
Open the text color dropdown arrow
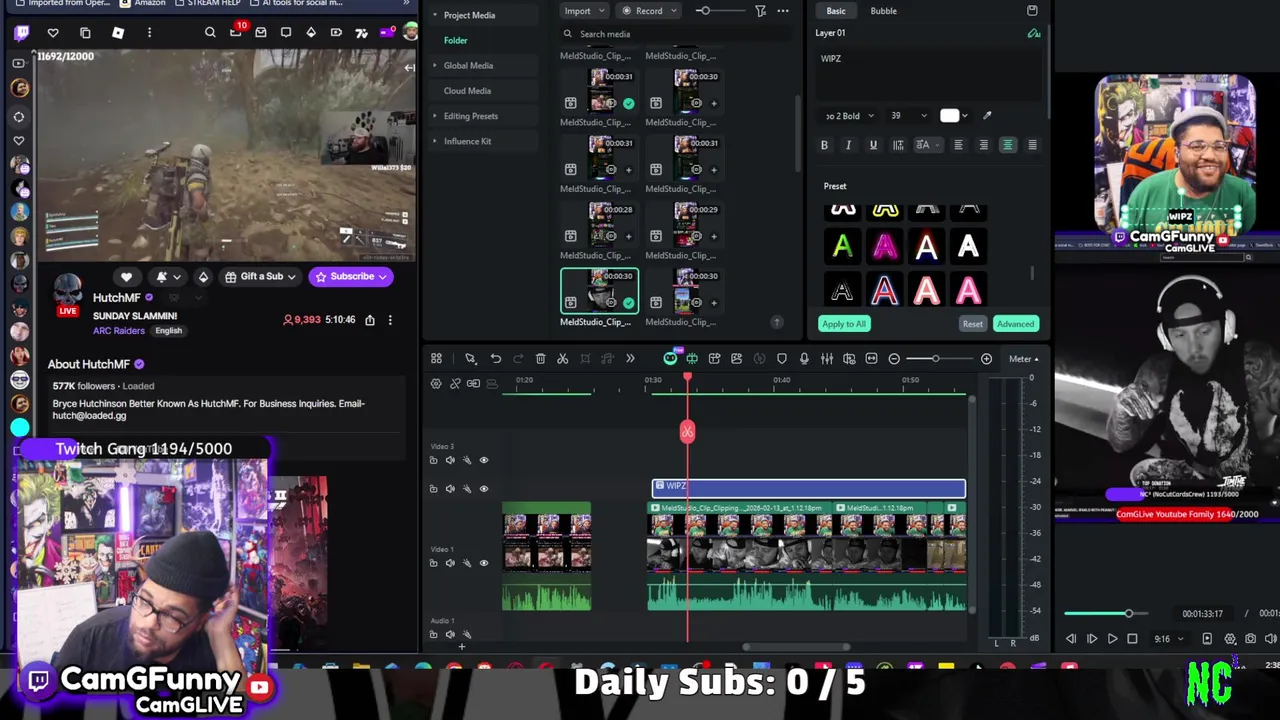[965, 116]
